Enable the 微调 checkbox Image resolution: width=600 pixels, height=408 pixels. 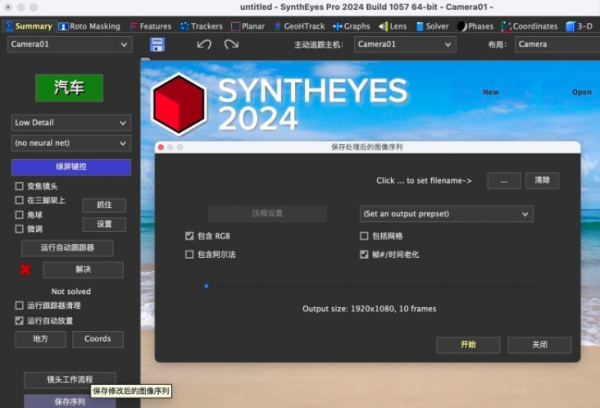19,229
